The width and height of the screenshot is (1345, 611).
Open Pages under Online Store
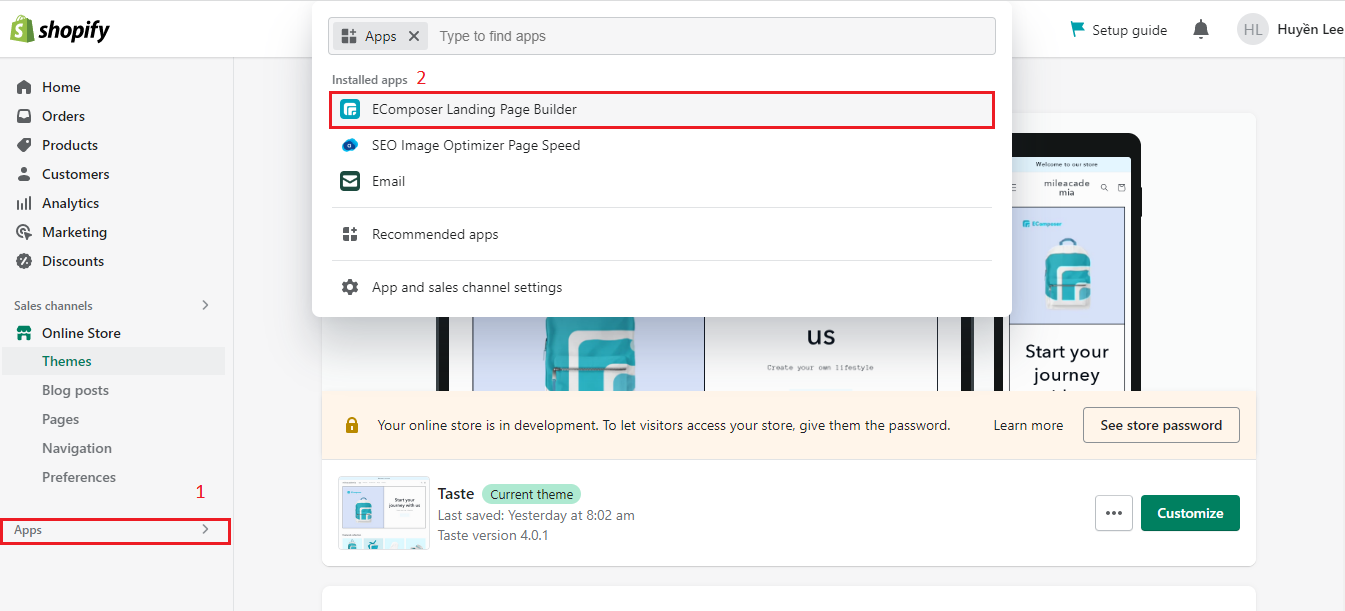(60, 419)
